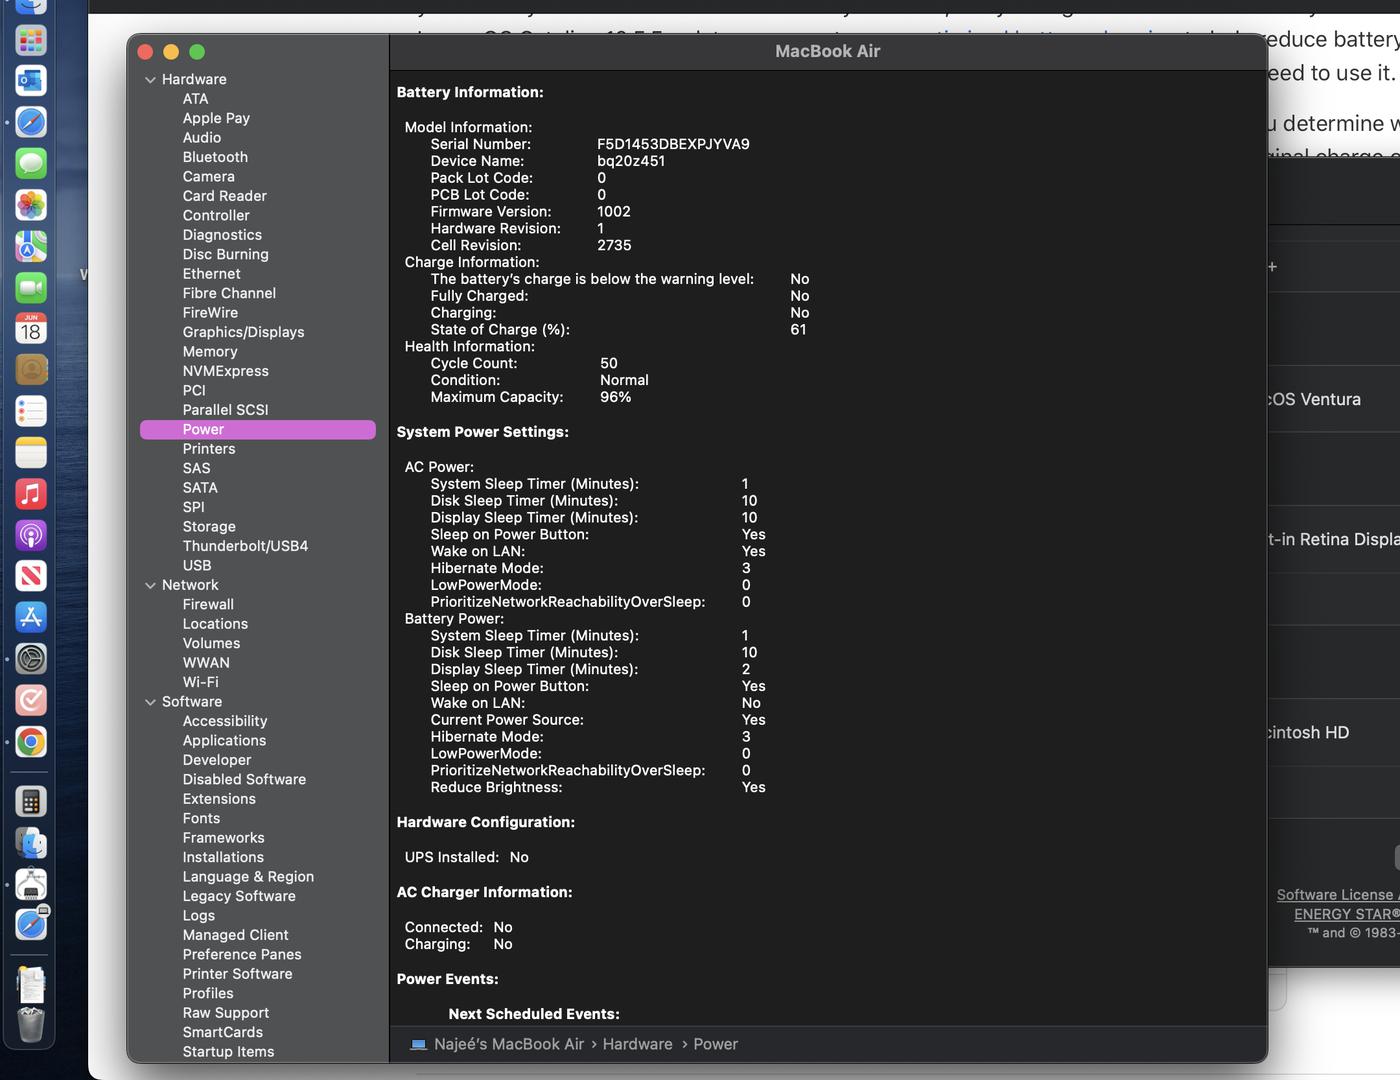The image size is (1400, 1080).
Task: Click battery serial number F5D1453DBEXPJYVA9
Action: coord(673,144)
